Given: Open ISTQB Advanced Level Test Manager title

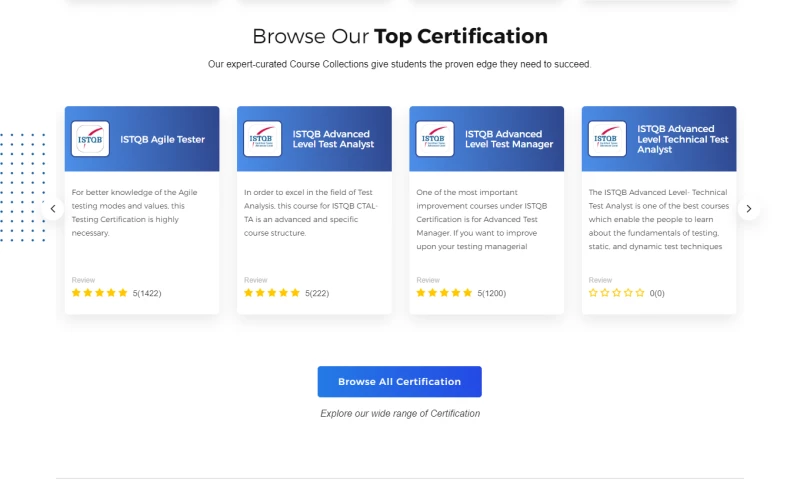Looking at the screenshot, I should [x=509, y=139].
